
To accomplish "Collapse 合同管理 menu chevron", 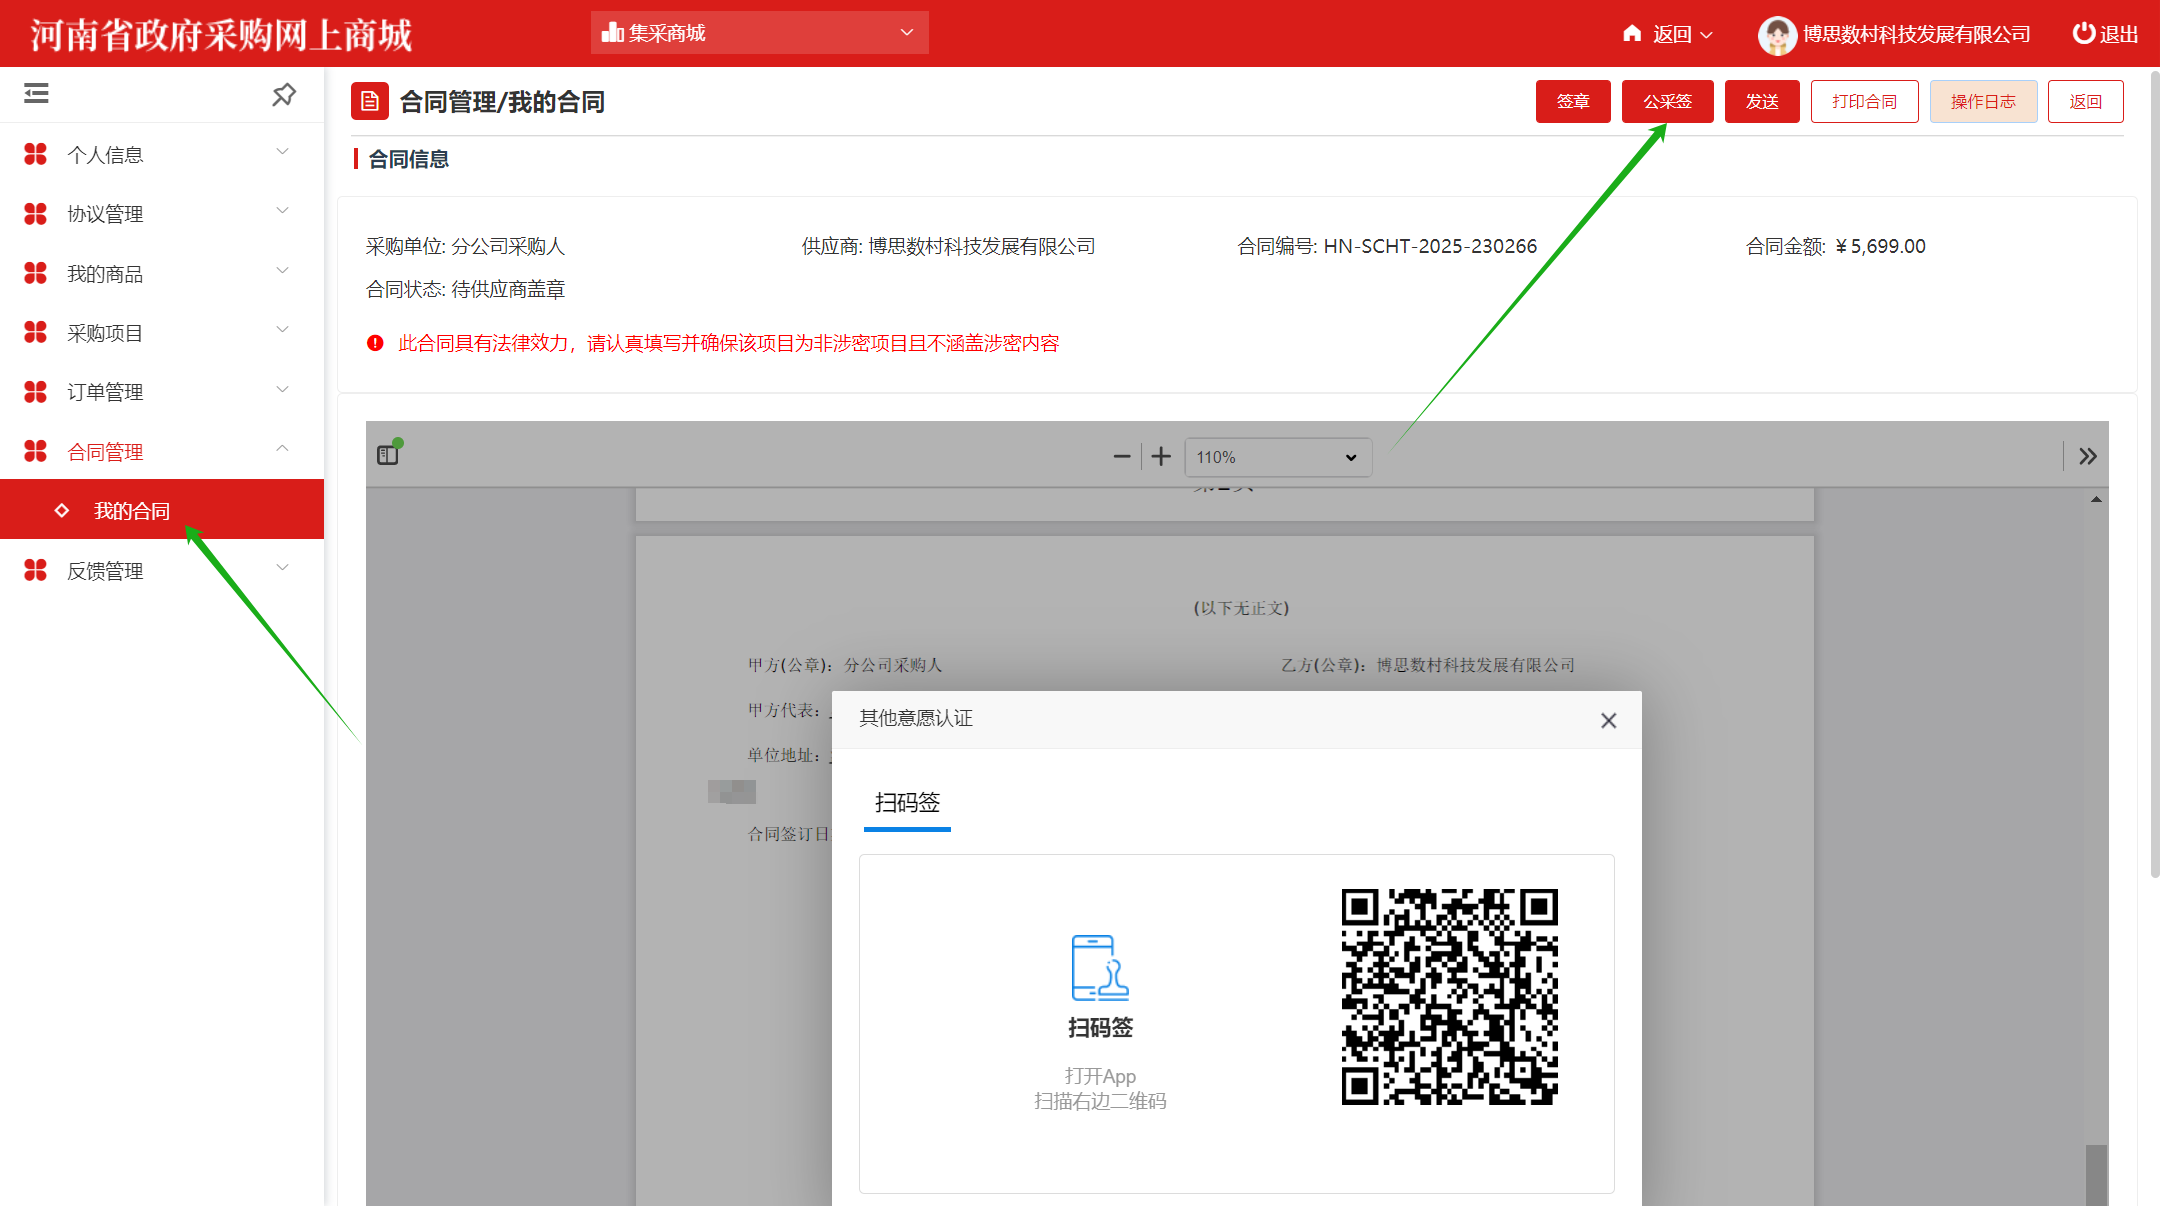I will pyautogui.click(x=282, y=449).
